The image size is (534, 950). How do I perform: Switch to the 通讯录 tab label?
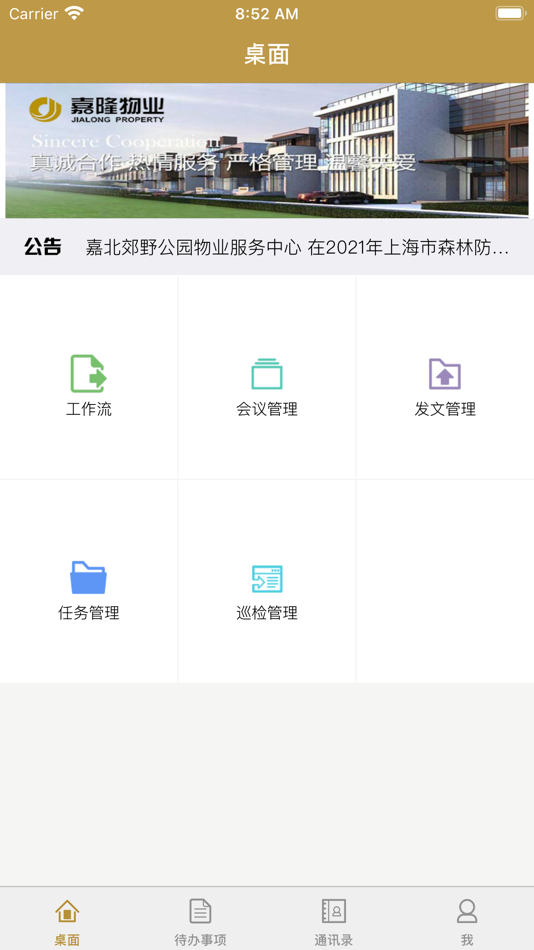[333, 940]
